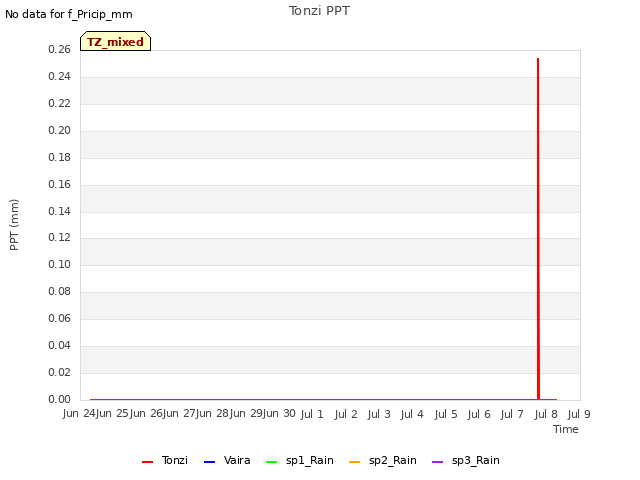Click the green sp1_Rain legend swatch

point(271,462)
